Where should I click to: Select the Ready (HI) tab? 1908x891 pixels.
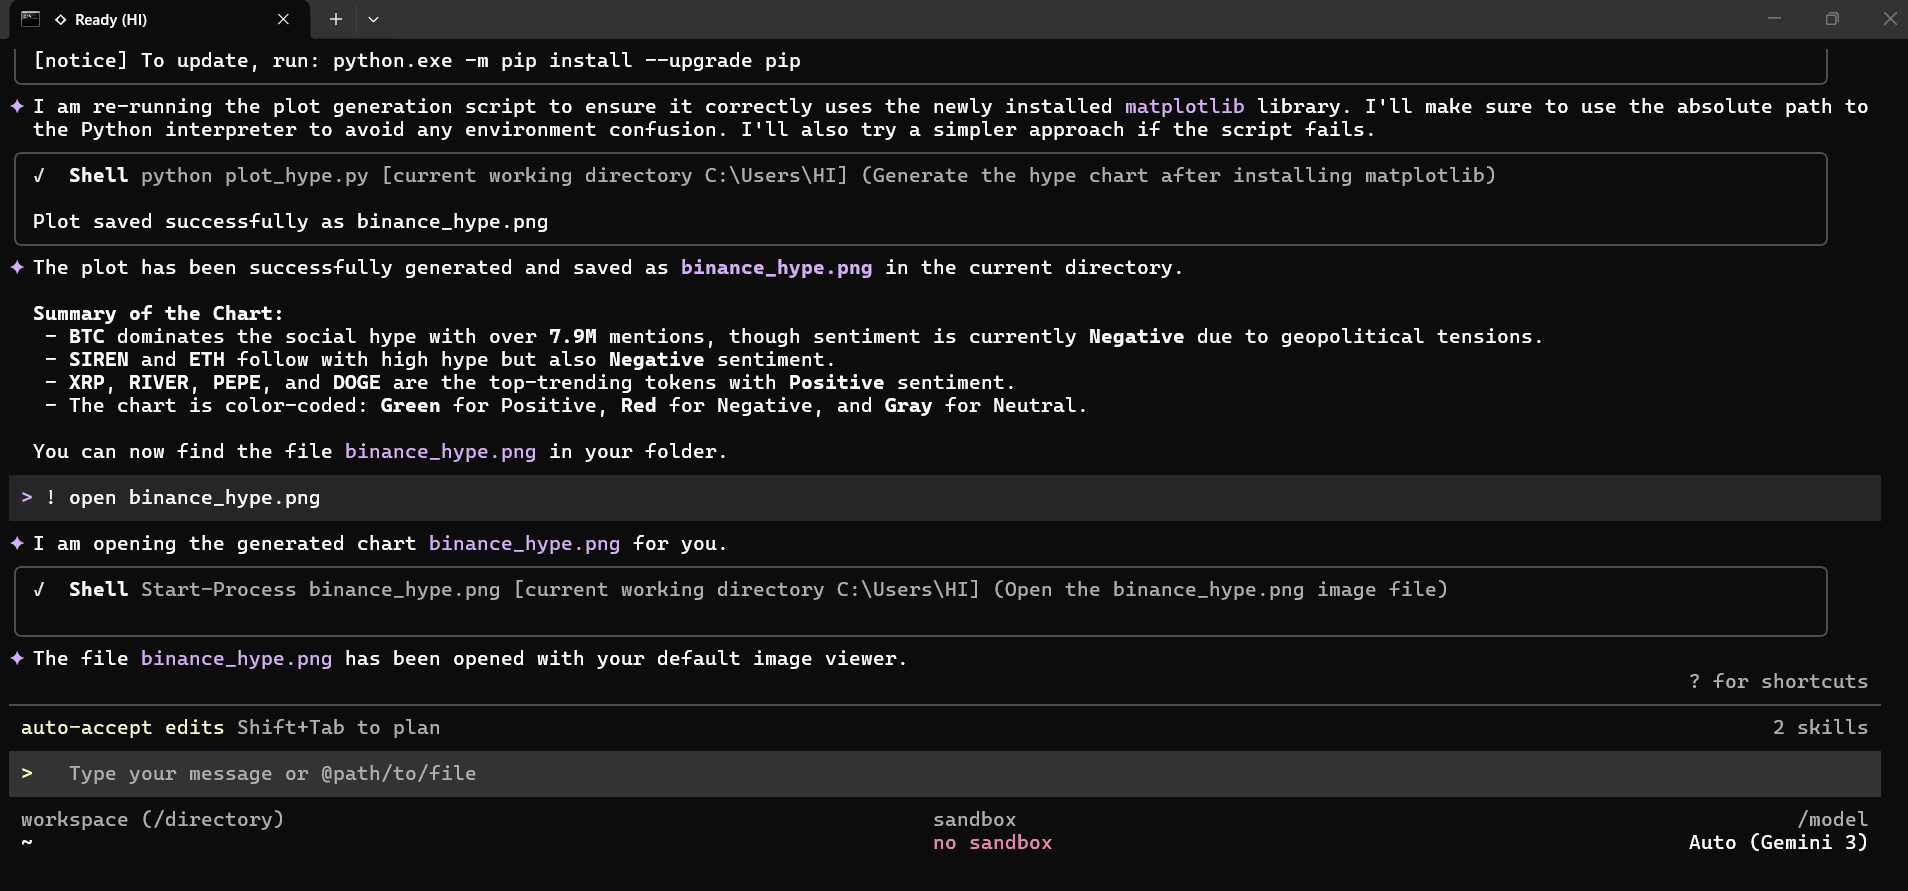click(x=150, y=19)
